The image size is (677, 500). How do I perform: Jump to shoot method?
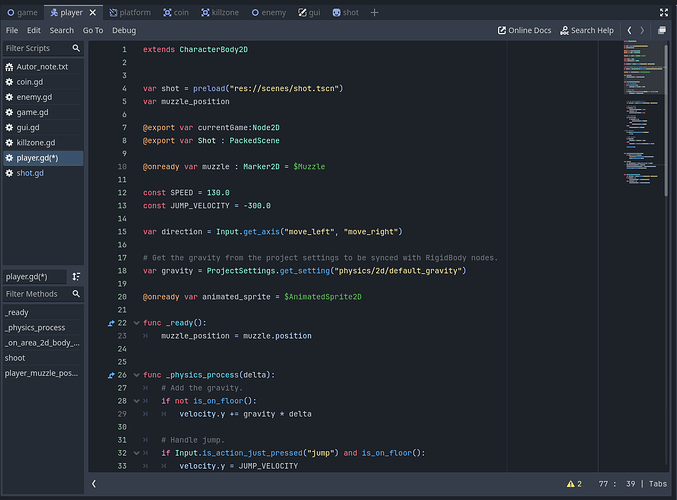pos(42,358)
